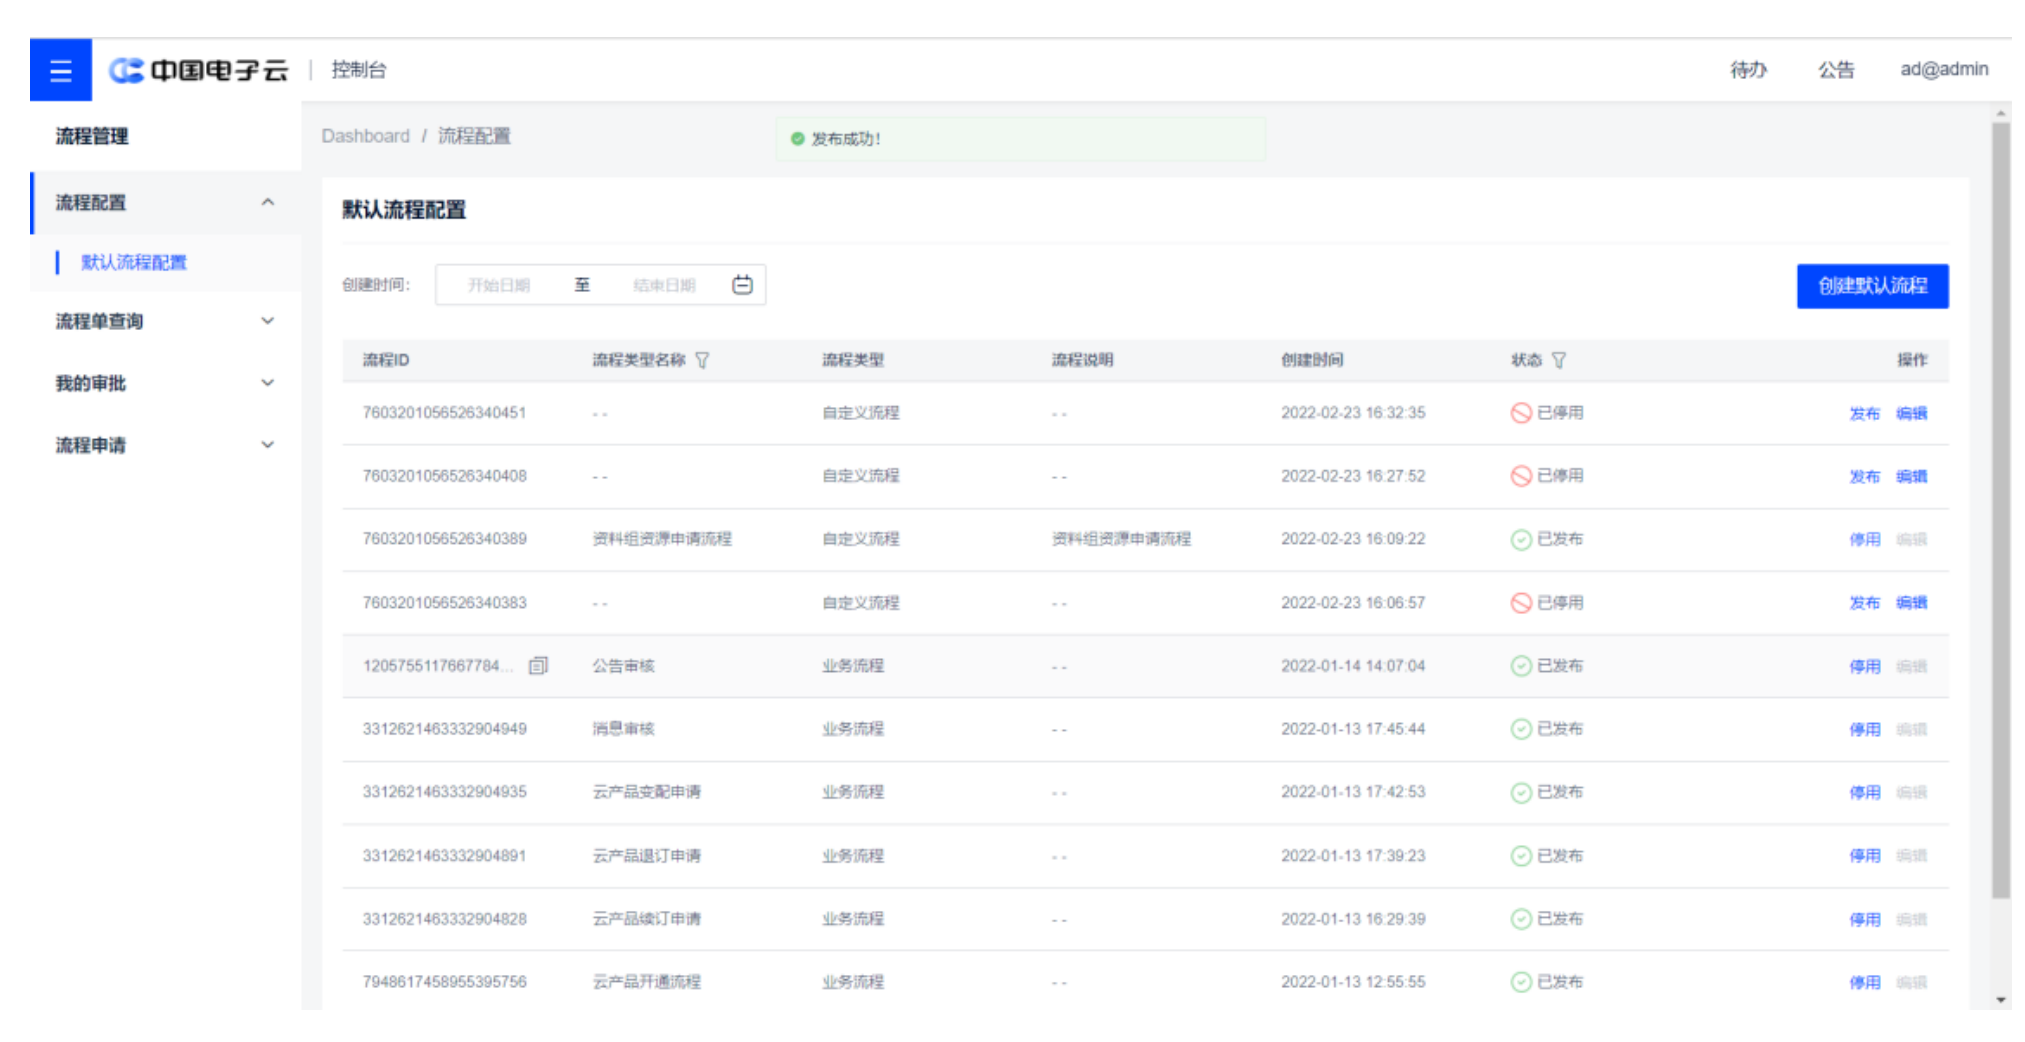
Task: Publish flow 7603201056526340451
Action: click(1864, 413)
